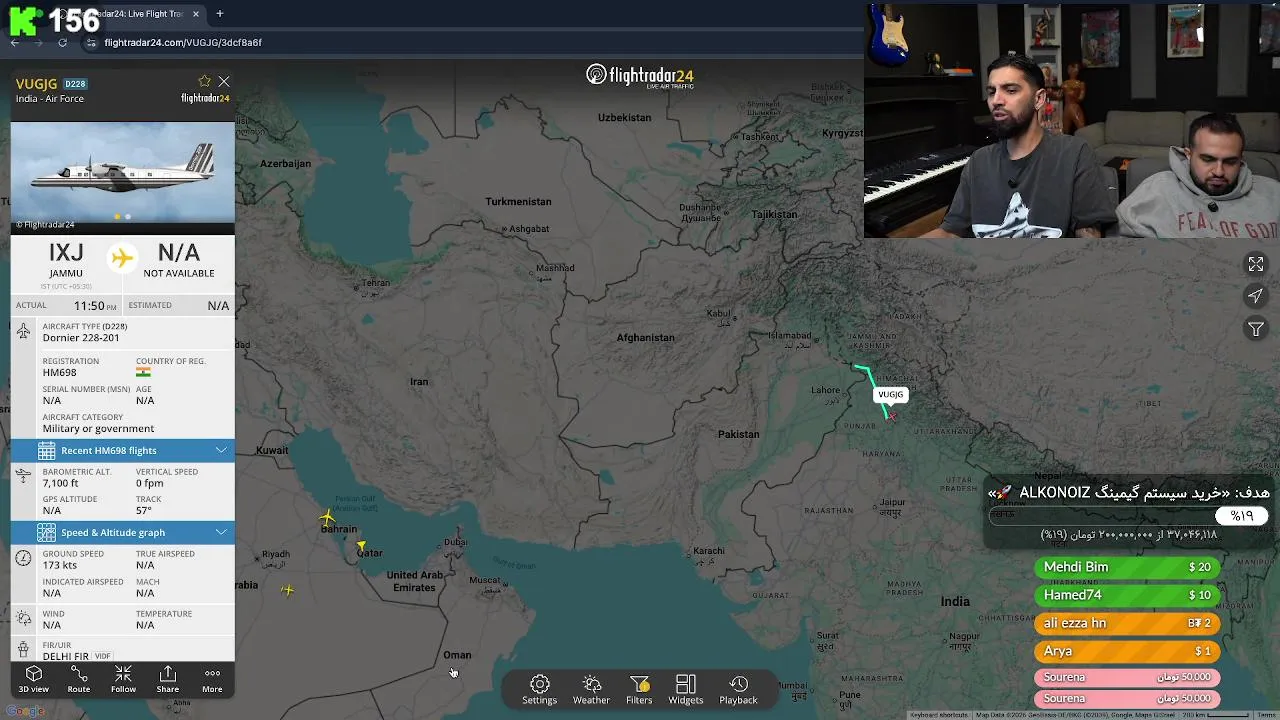The image size is (1280, 720).
Task: Click the Dornier 228-201 aircraft type
Action: 81,338
